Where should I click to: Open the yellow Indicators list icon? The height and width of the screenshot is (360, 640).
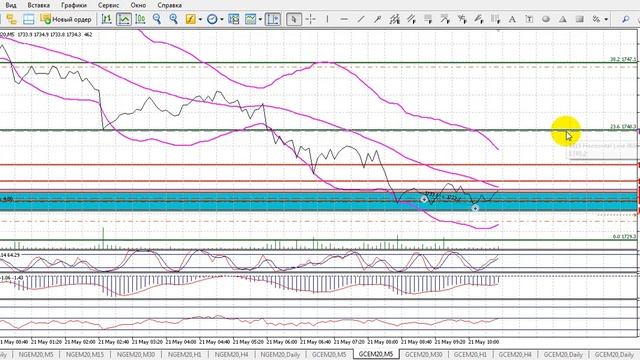pyautogui.click(x=191, y=19)
